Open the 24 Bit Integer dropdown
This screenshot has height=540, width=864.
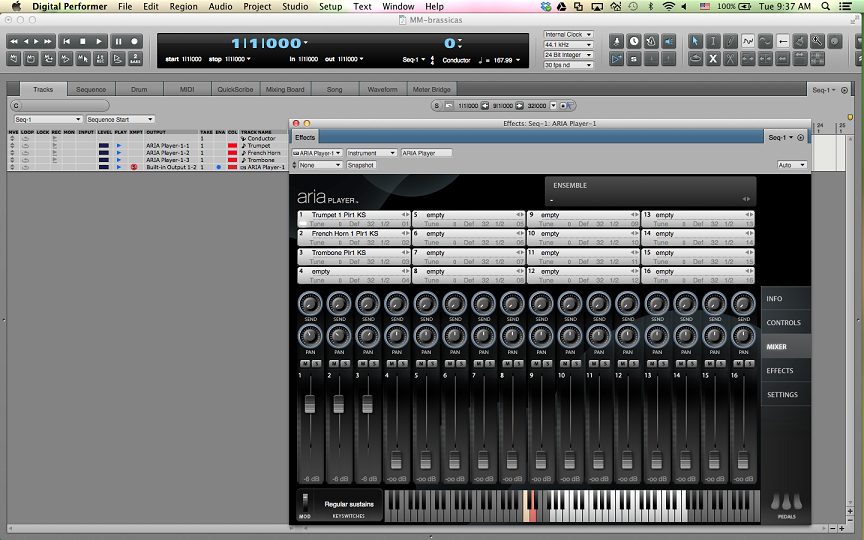coord(568,55)
